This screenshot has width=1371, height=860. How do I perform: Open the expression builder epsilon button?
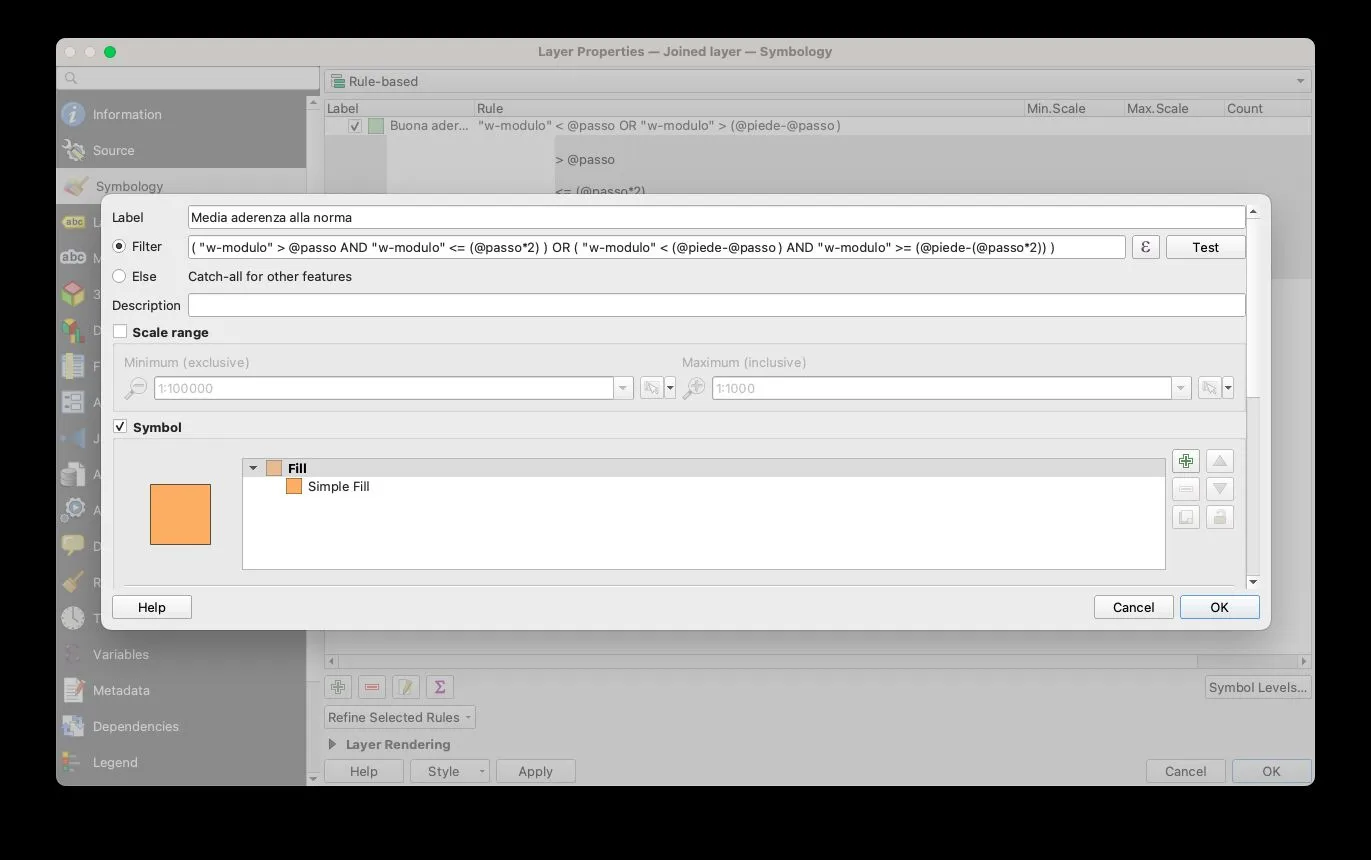1145,247
